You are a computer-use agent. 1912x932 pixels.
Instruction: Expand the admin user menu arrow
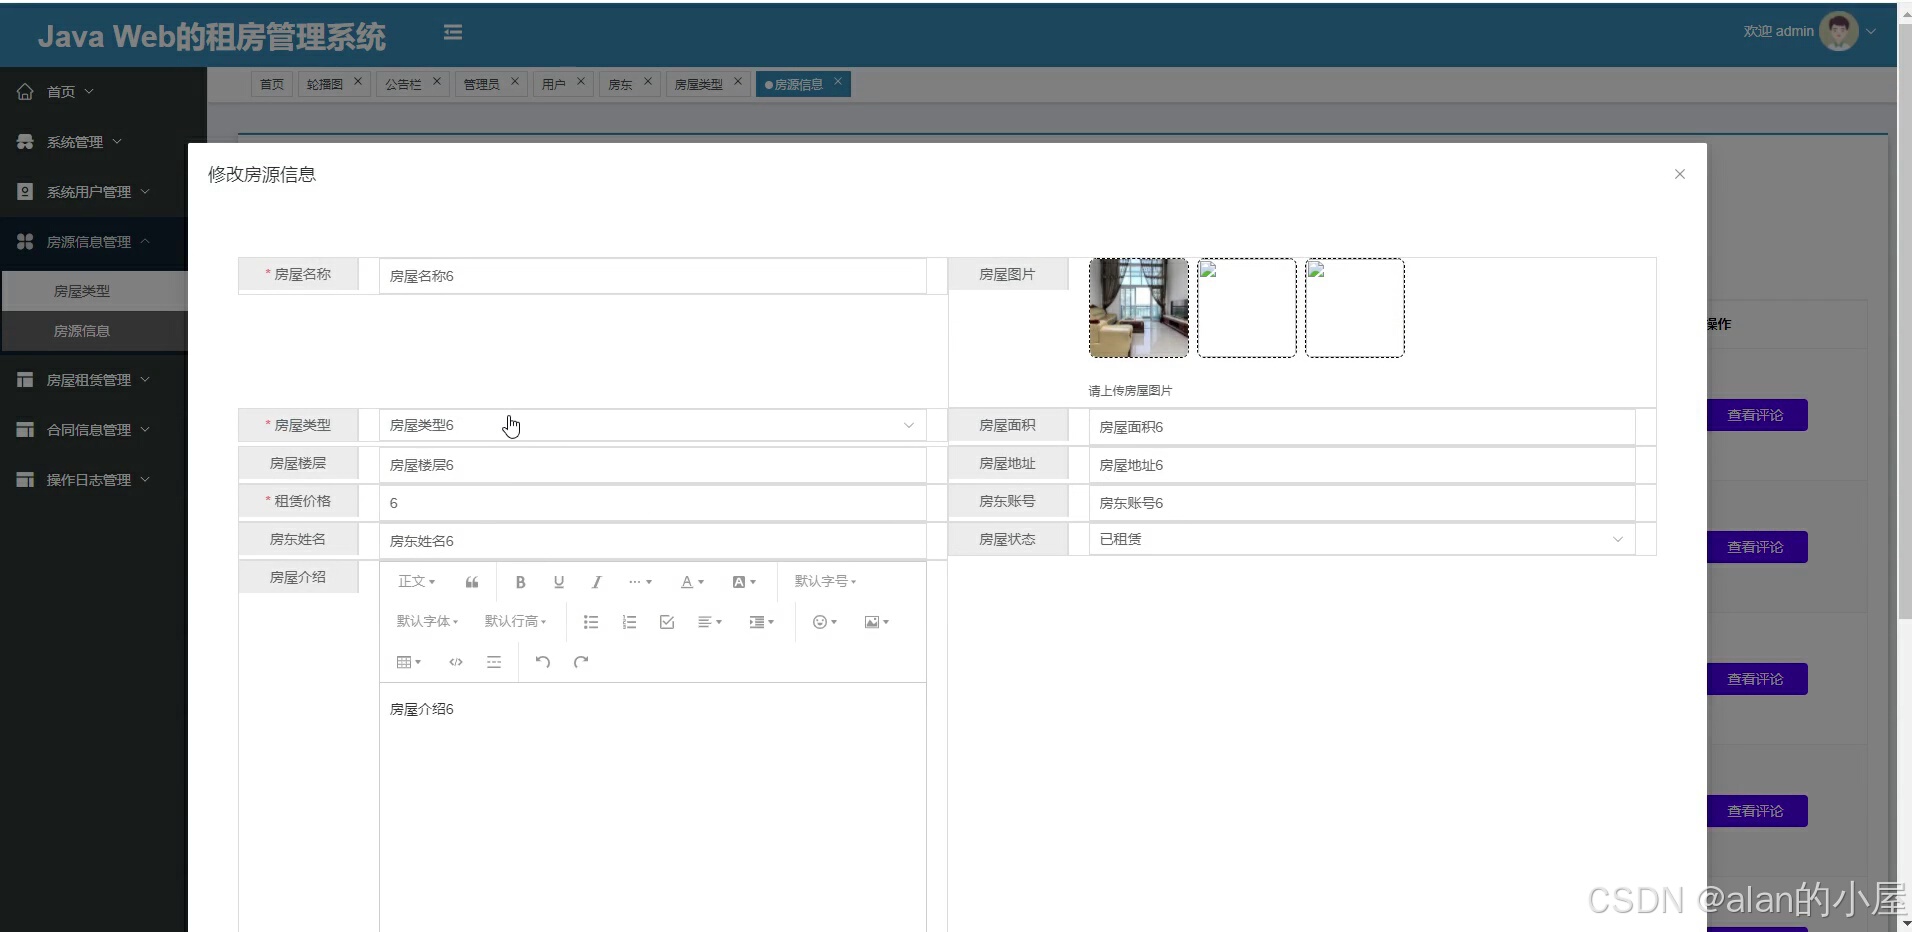tap(1871, 31)
